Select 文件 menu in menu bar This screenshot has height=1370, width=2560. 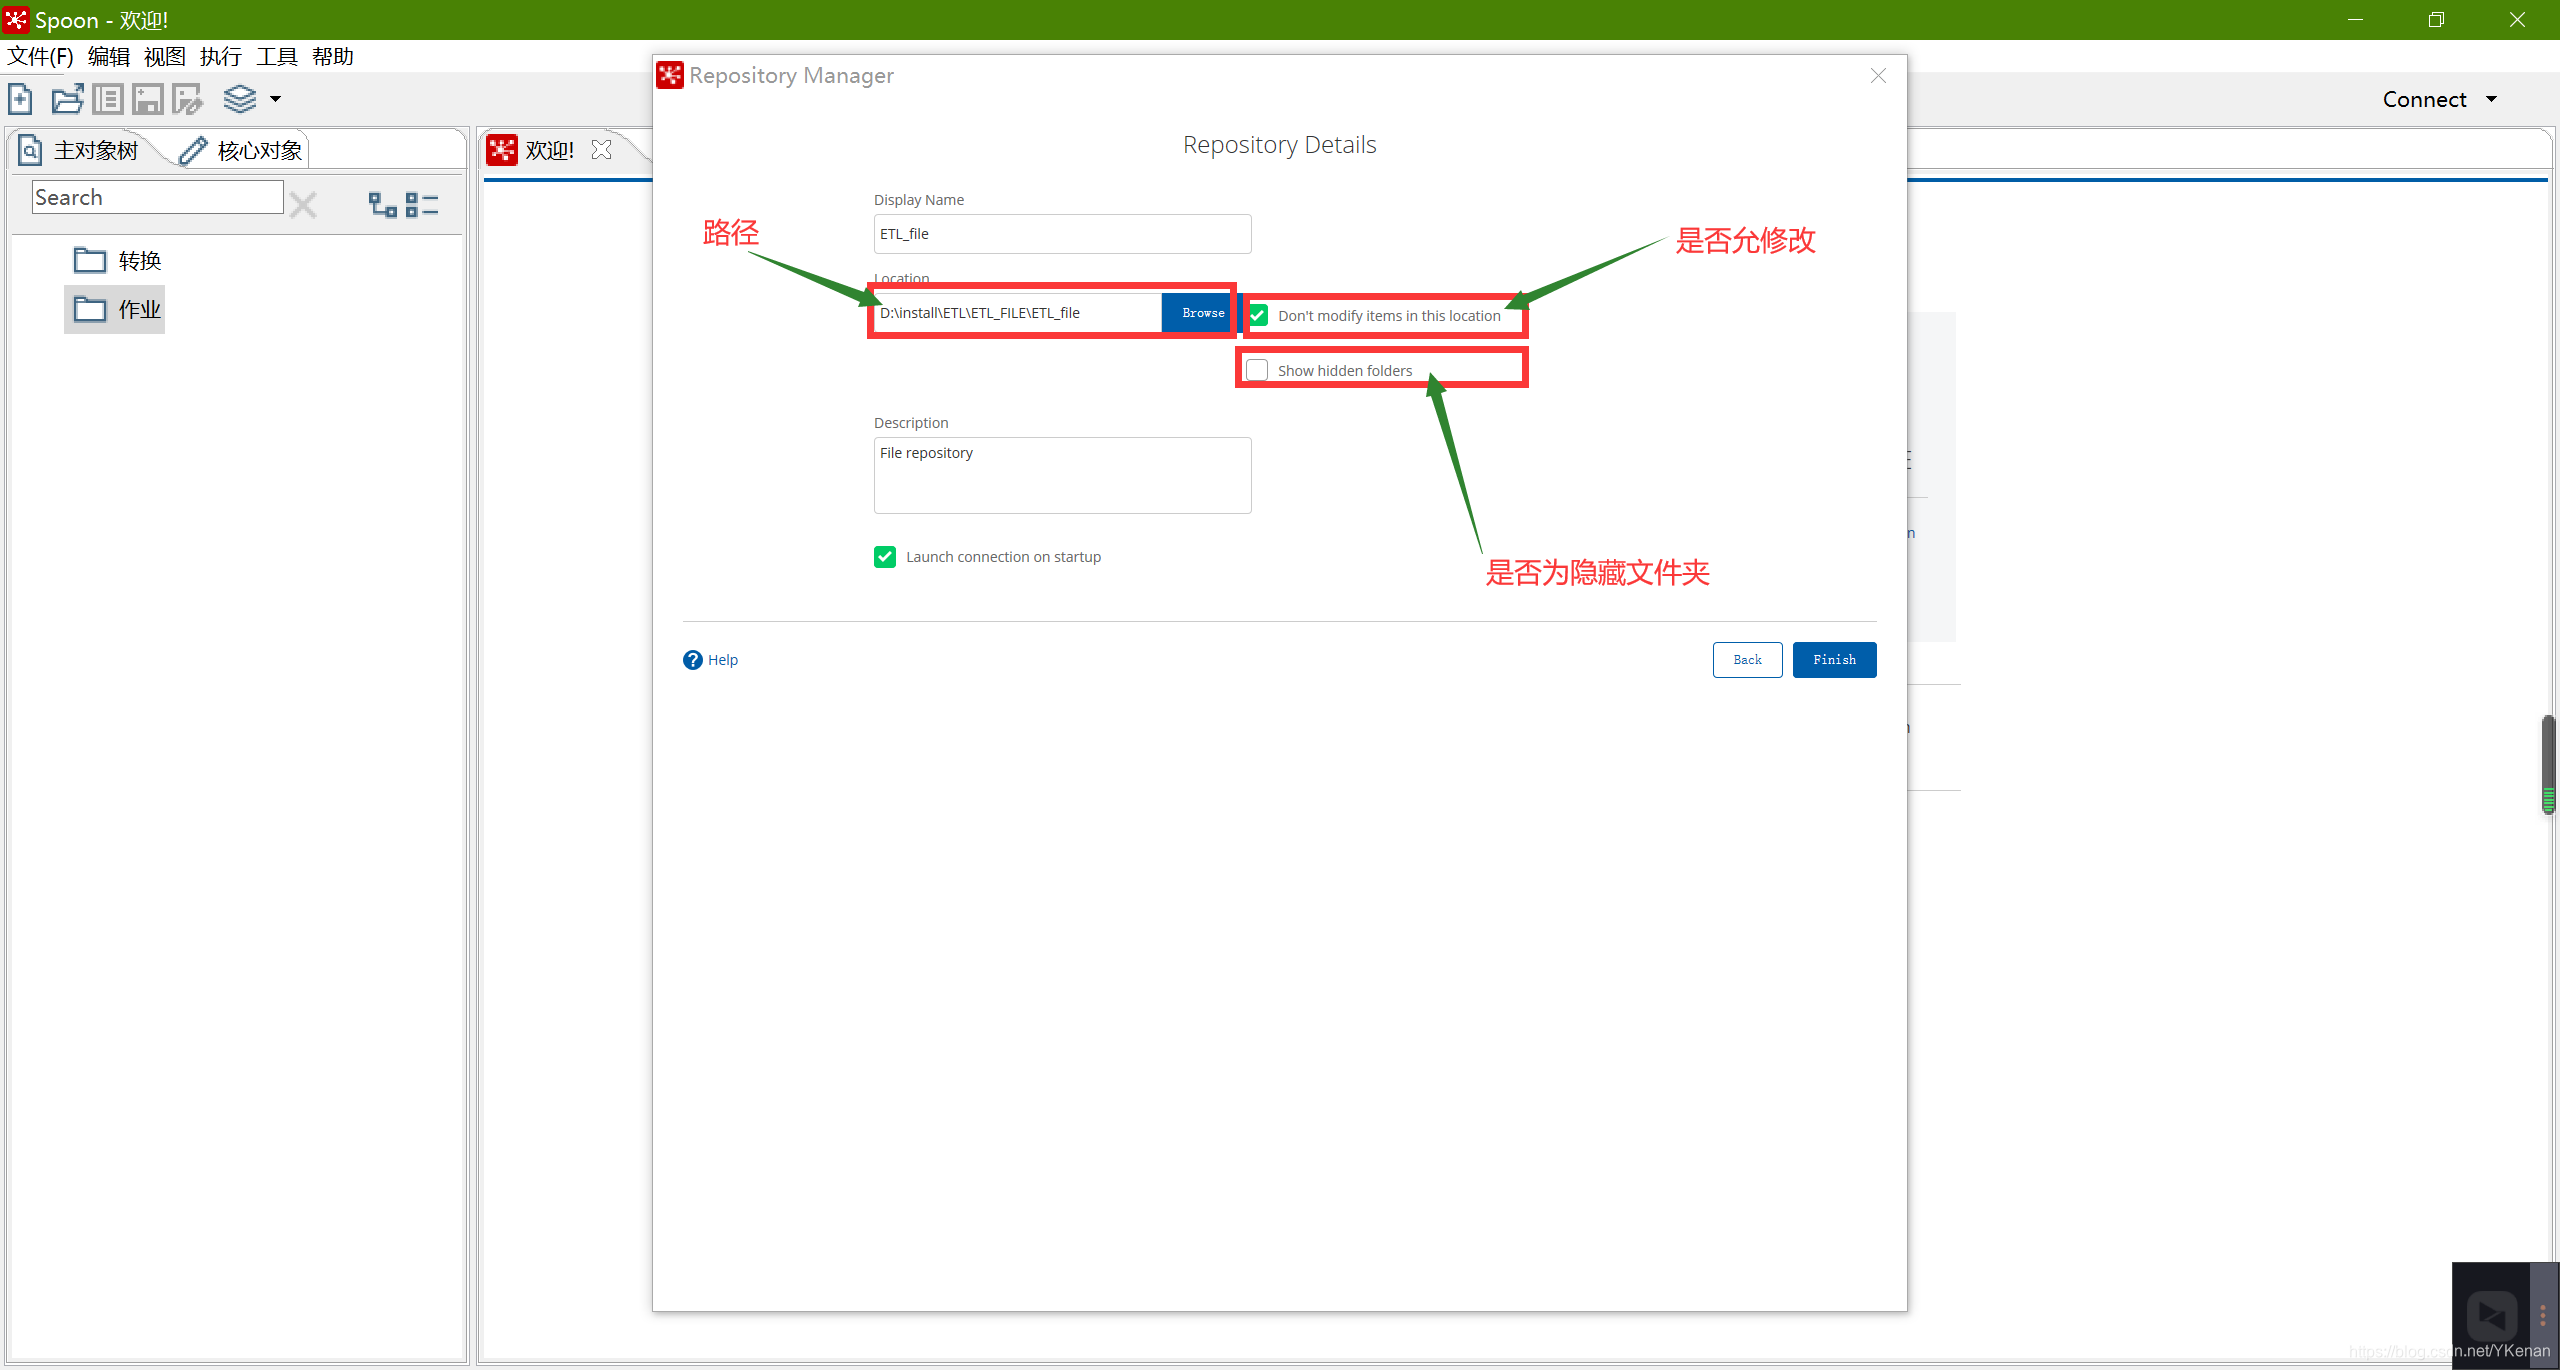point(37,56)
